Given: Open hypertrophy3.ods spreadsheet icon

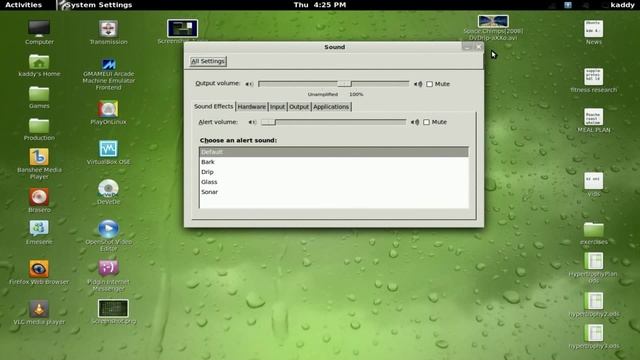Looking at the screenshot, I should click(593, 333).
